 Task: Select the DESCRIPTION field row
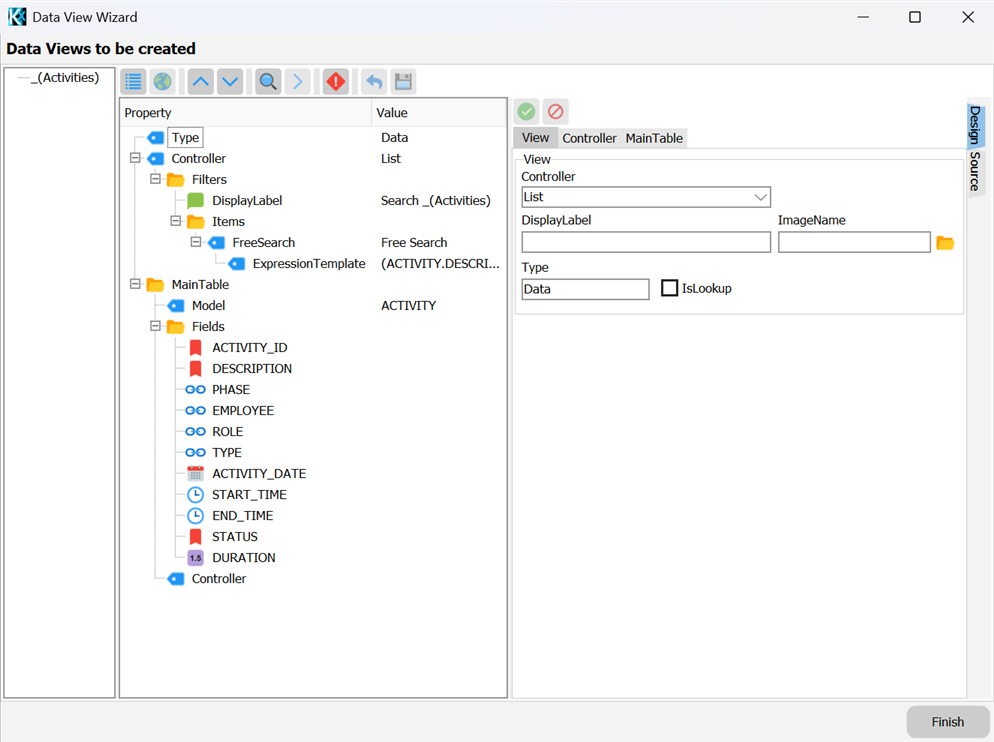click(252, 368)
